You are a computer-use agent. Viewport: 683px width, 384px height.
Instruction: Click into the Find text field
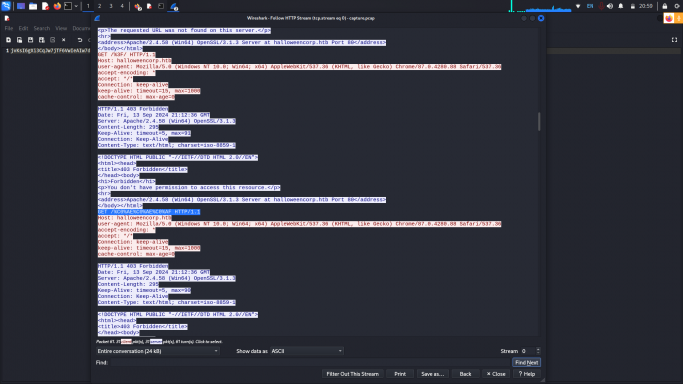coord(310,362)
